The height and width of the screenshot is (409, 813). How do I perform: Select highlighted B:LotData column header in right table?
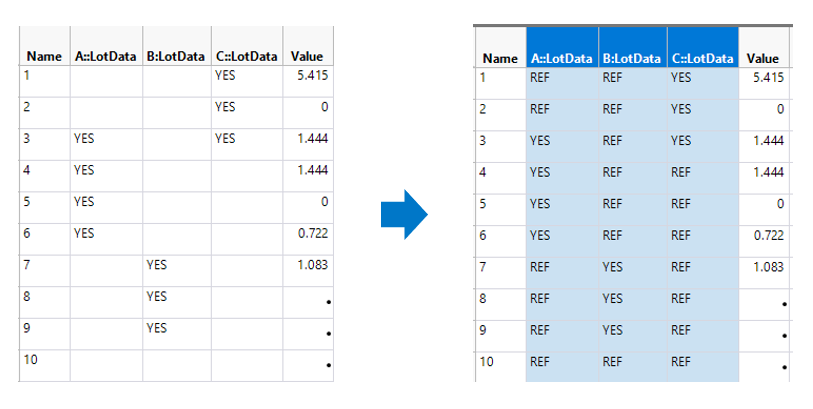(x=633, y=59)
